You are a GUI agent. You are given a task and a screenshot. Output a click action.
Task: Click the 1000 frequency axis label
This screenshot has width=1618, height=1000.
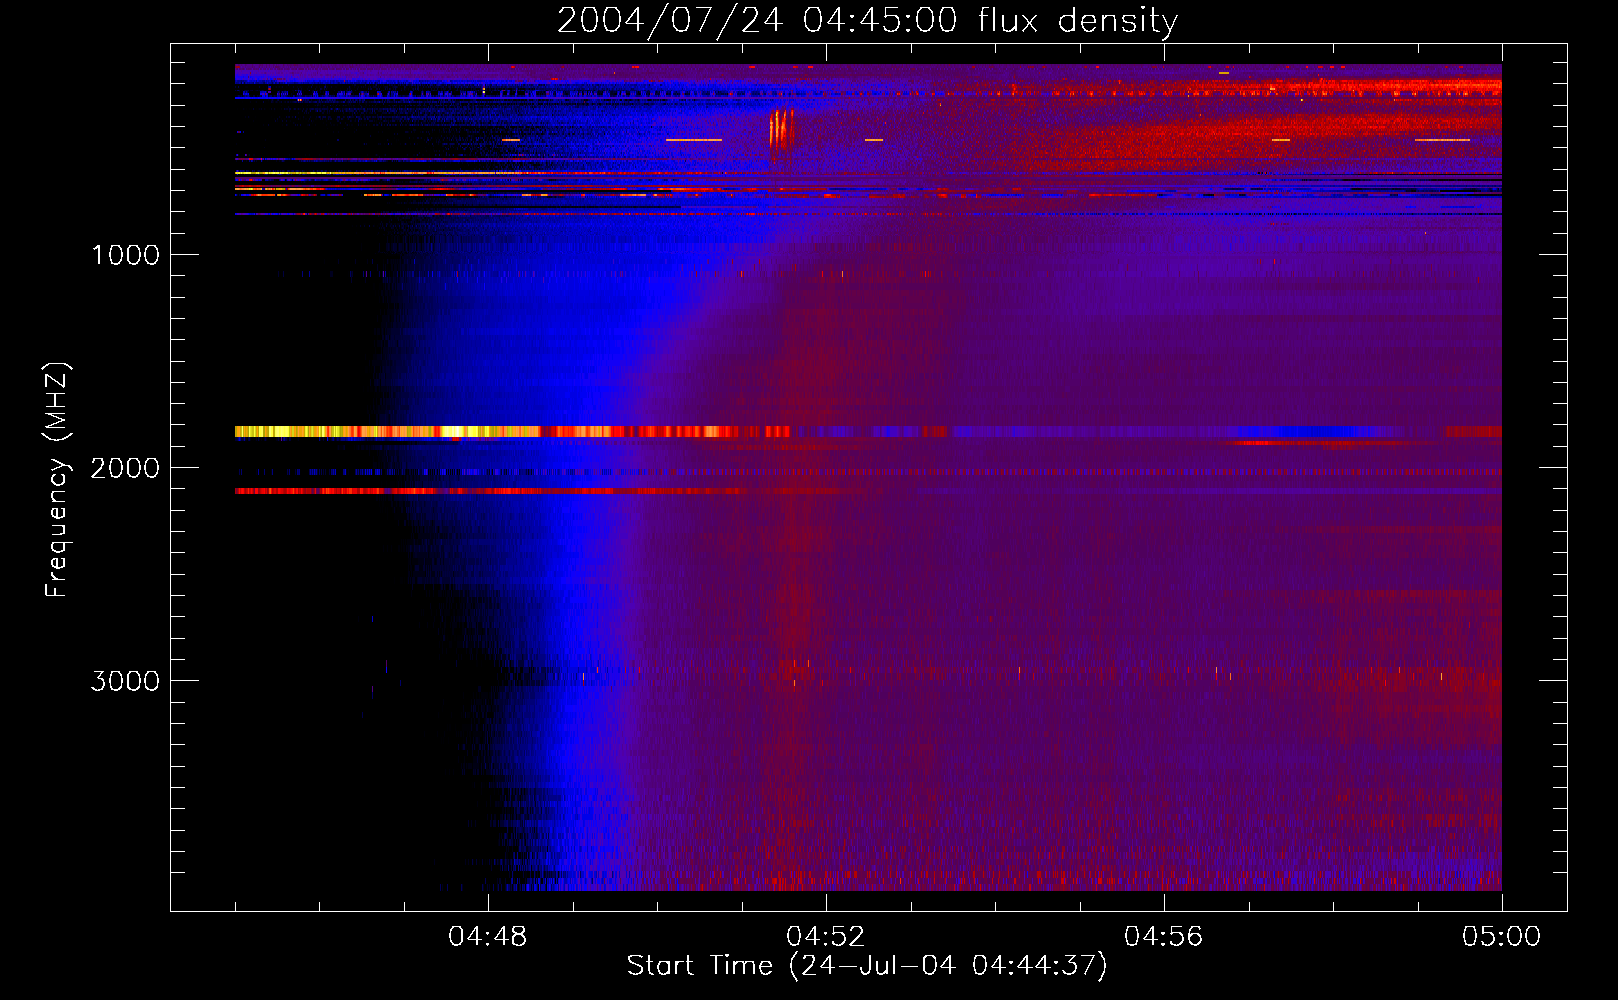pos(125,255)
